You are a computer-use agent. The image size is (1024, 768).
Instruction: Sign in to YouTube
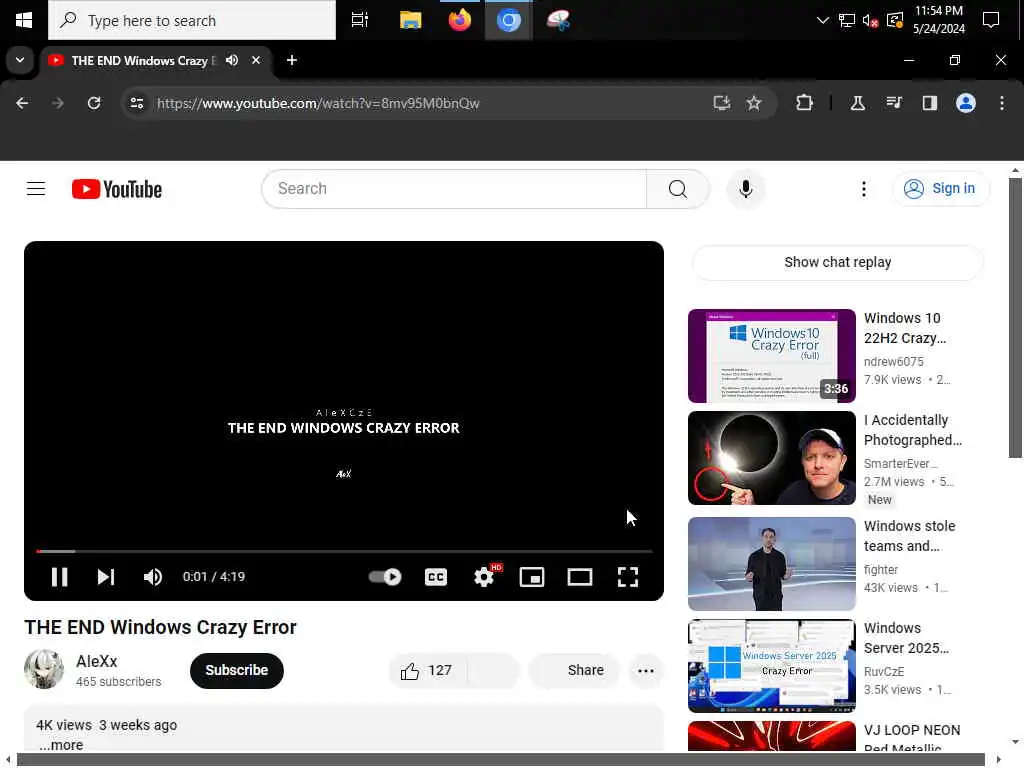pyautogui.click(x=940, y=189)
